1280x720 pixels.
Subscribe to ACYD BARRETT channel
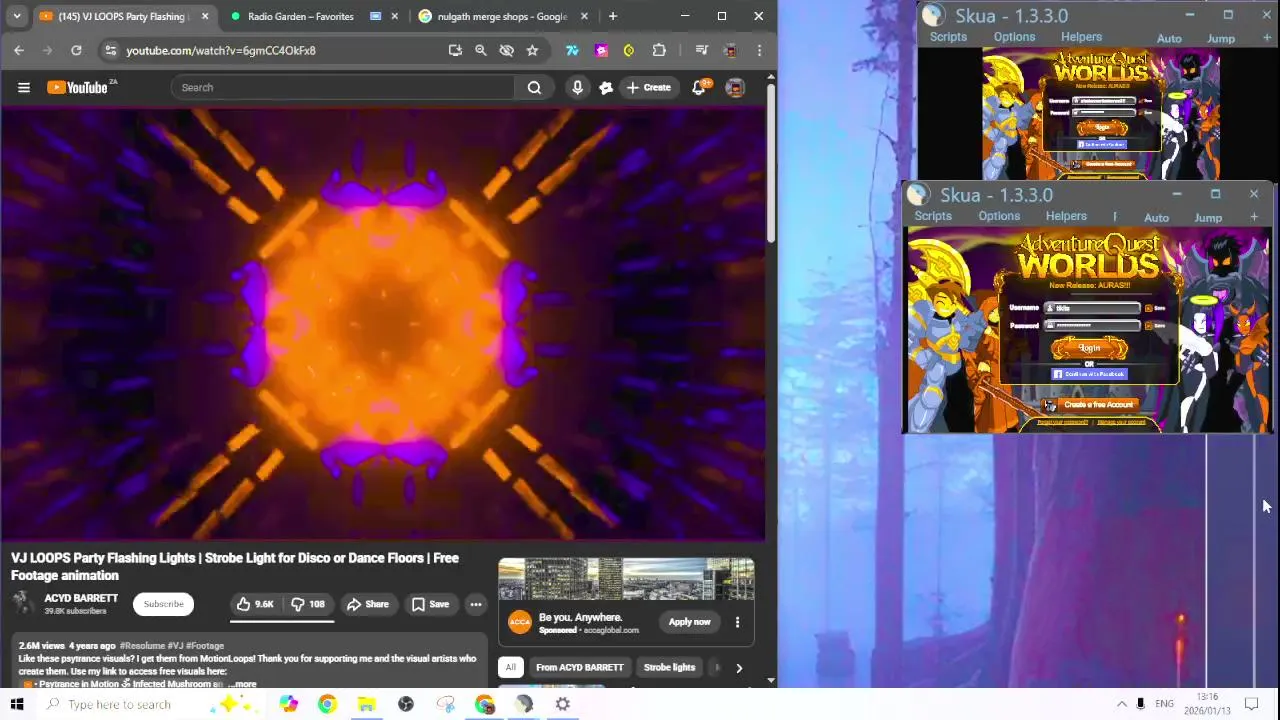point(163,604)
